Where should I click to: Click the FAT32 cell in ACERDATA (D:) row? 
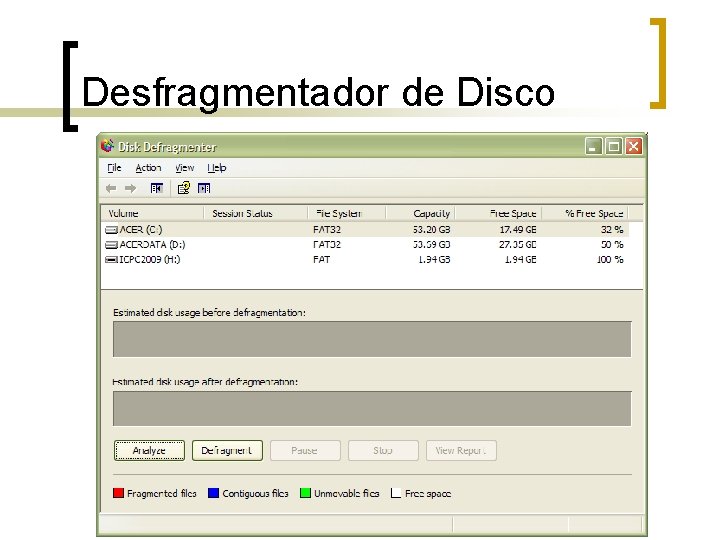coord(327,245)
